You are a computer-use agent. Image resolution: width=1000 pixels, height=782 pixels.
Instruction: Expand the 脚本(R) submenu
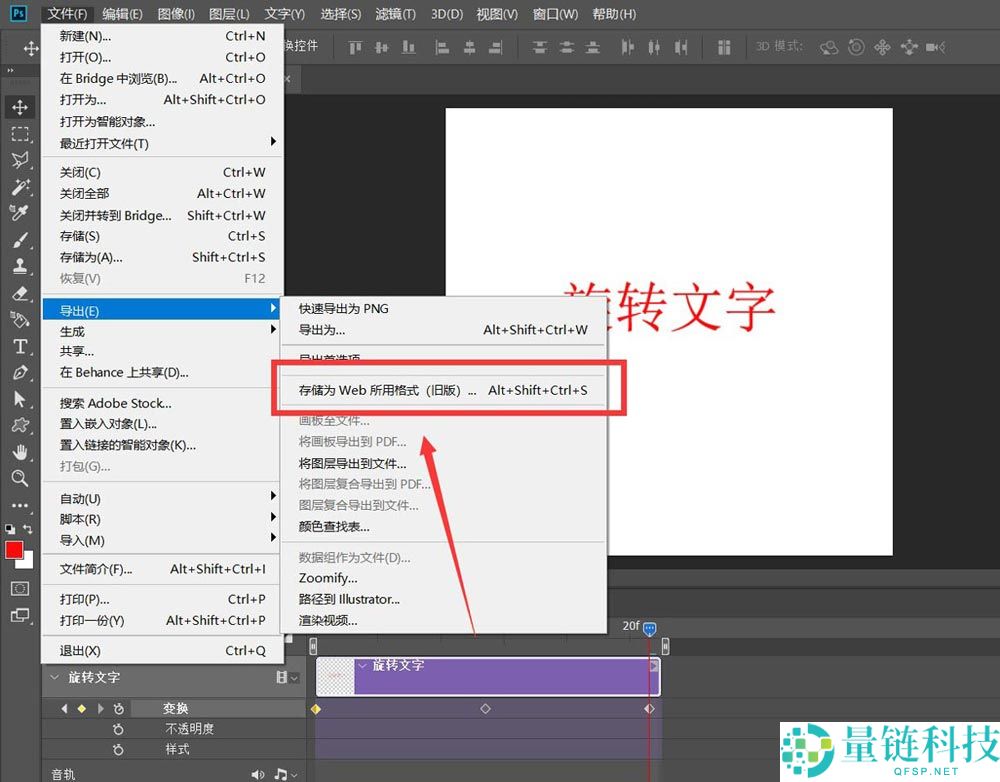[160, 519]
